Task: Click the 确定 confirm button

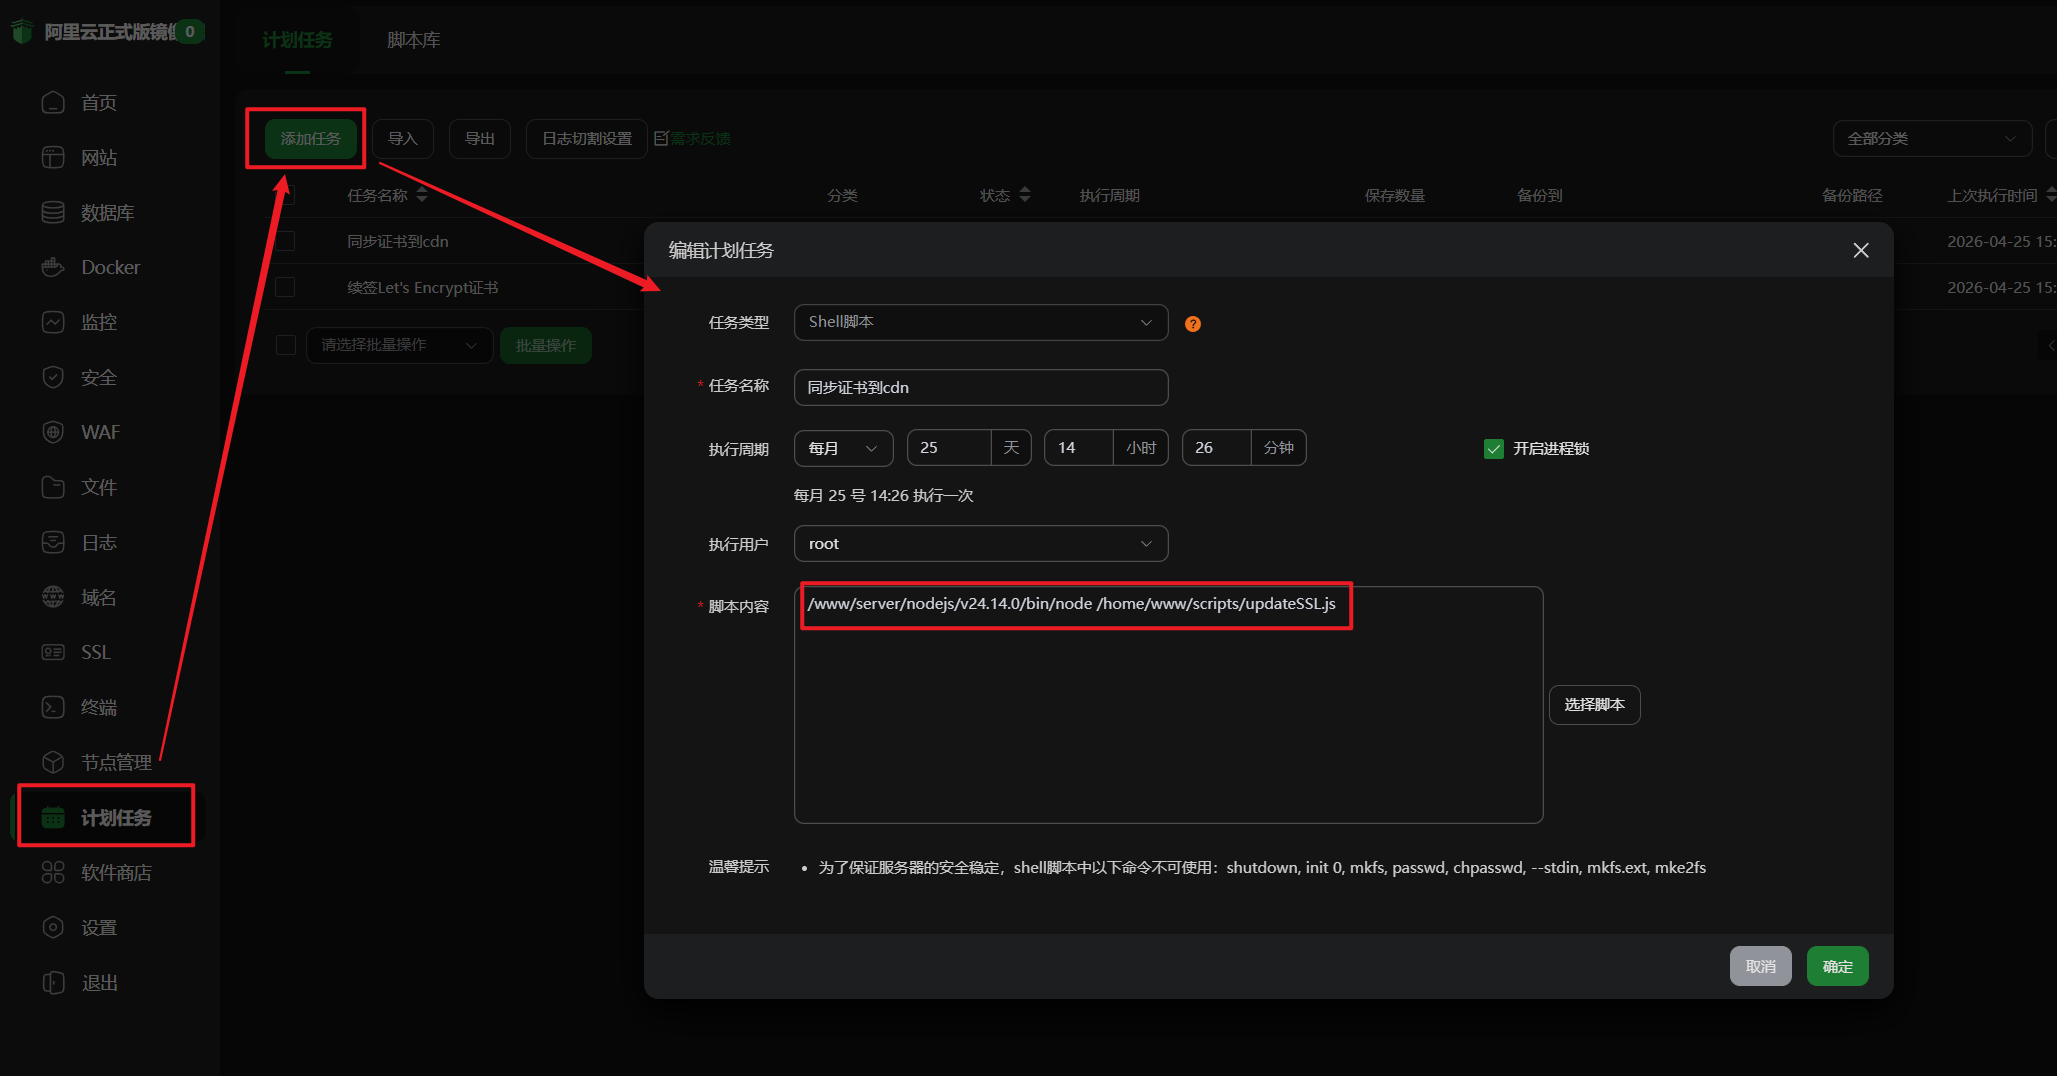Action: click(1836, 966)
